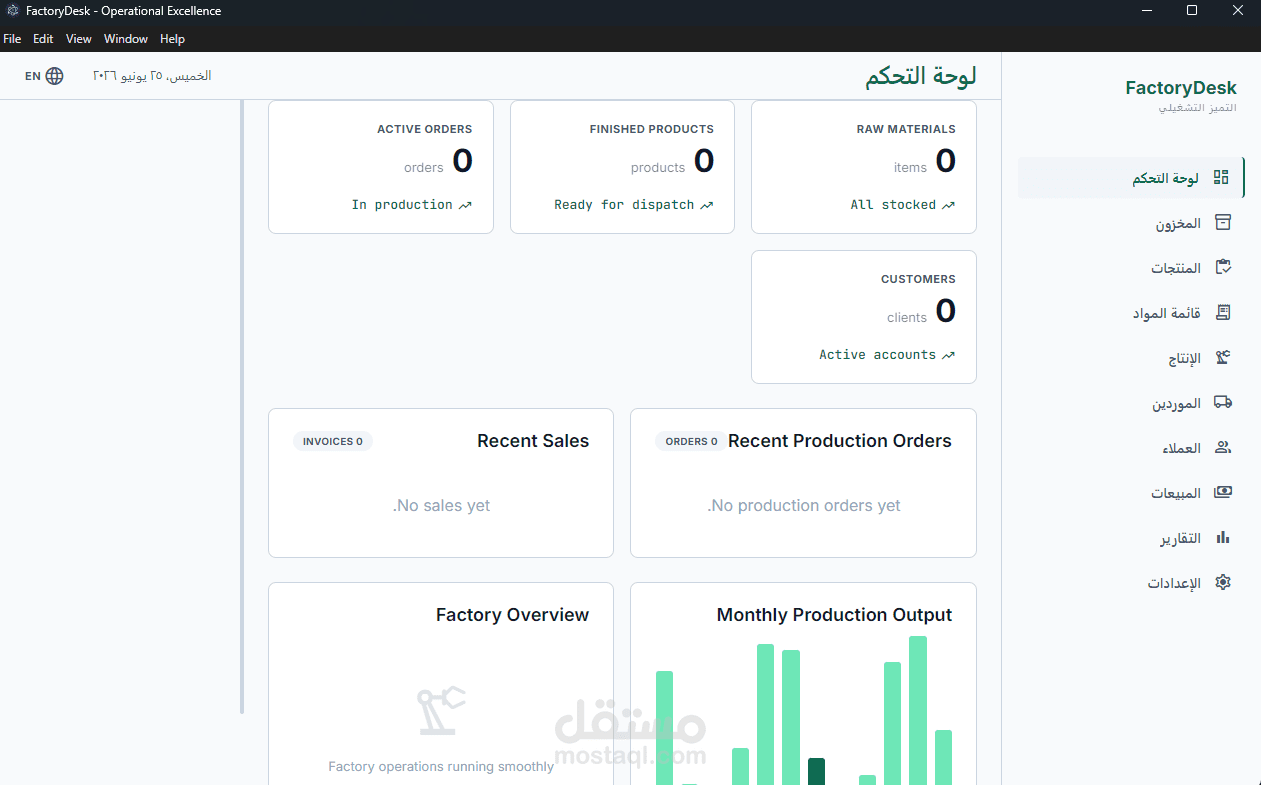This screenshot has width=1261, height=785.
Task: Click the لوحة التحكم page title
Action: coord(921,77)
